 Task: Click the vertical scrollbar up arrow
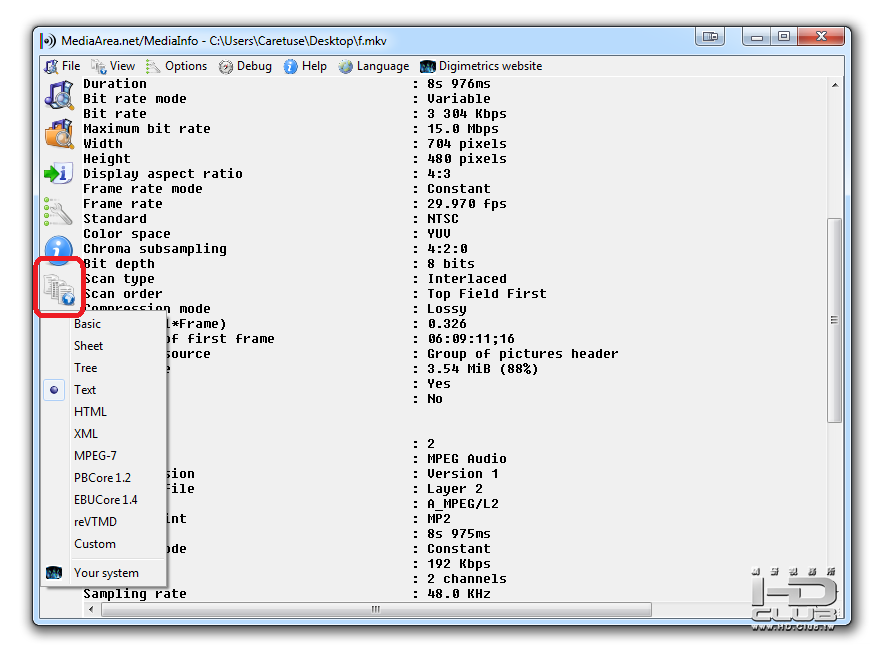835,86
